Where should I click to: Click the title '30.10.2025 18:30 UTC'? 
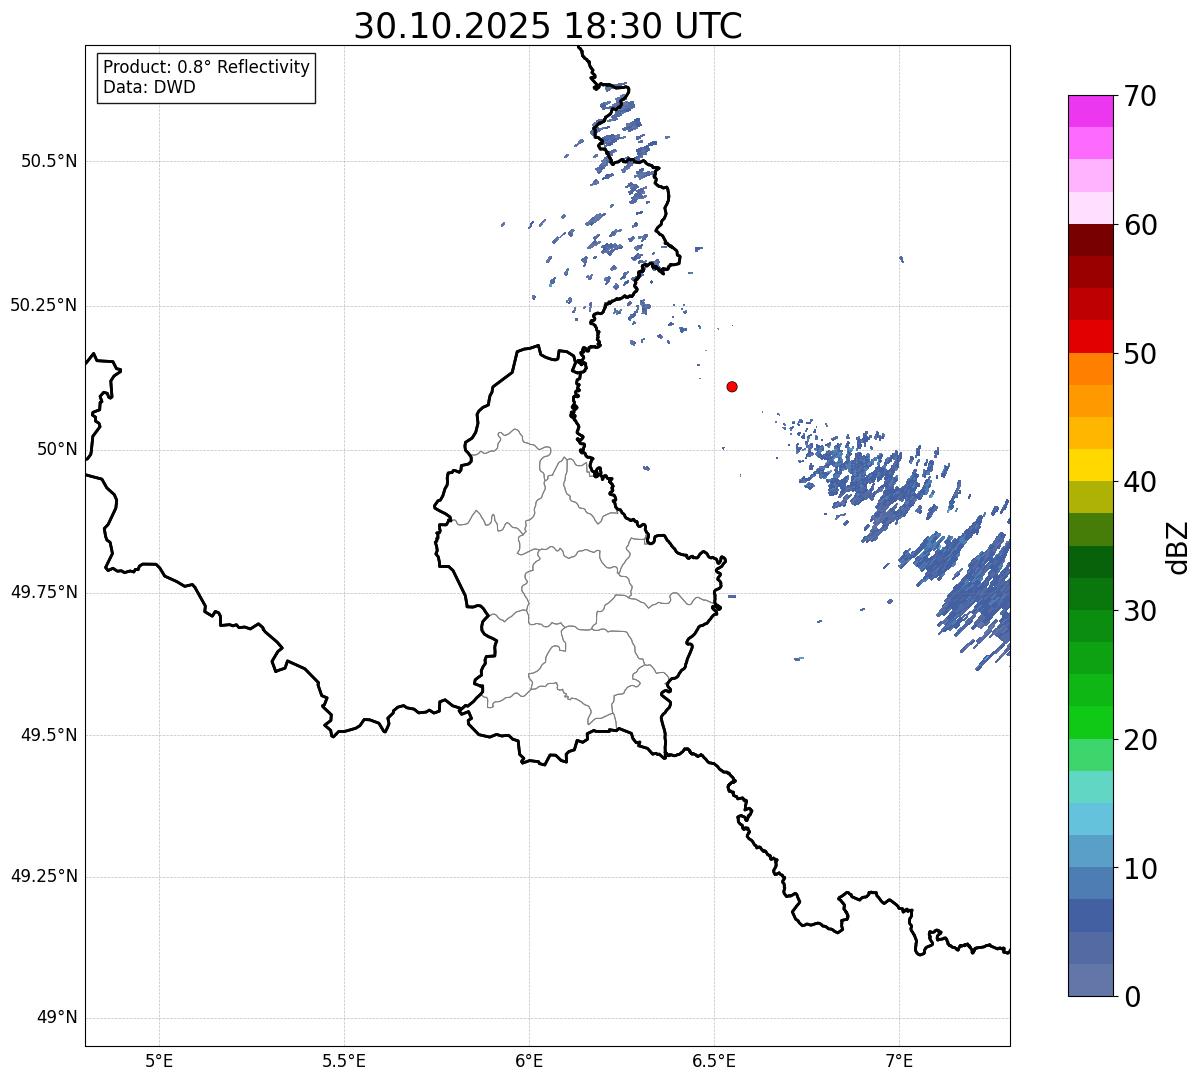[548, 26]
